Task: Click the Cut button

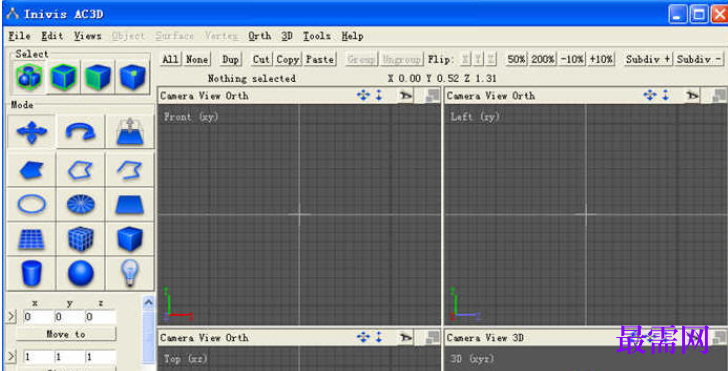Action: click(261, 59)
